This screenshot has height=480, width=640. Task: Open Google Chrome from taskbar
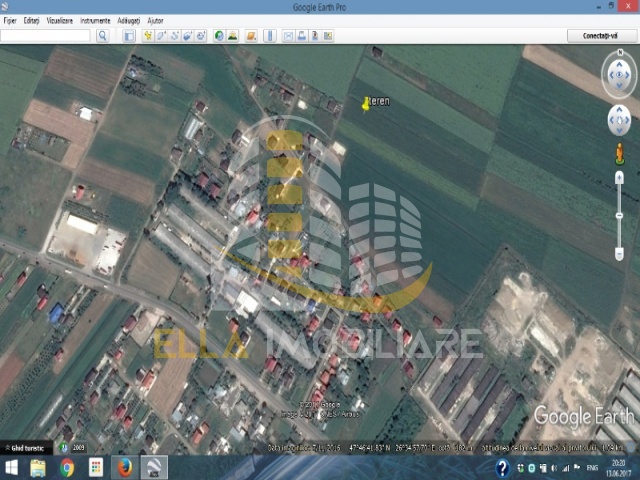coord(67,468)
